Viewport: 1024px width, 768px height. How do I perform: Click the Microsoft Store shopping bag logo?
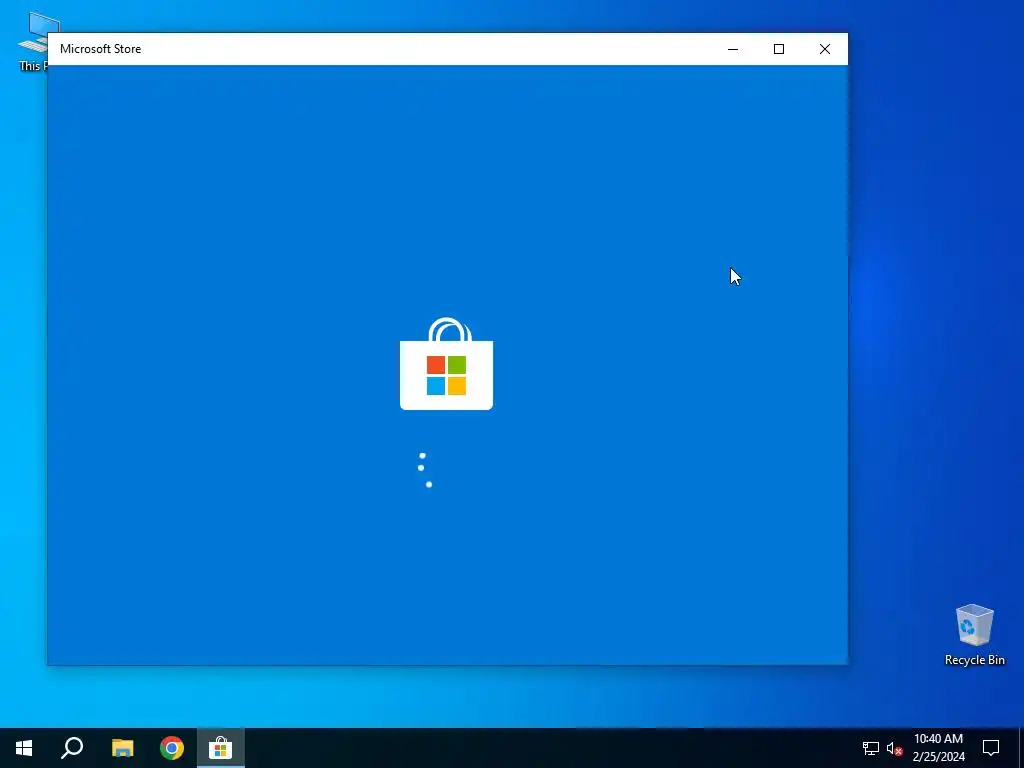(447, 364)
